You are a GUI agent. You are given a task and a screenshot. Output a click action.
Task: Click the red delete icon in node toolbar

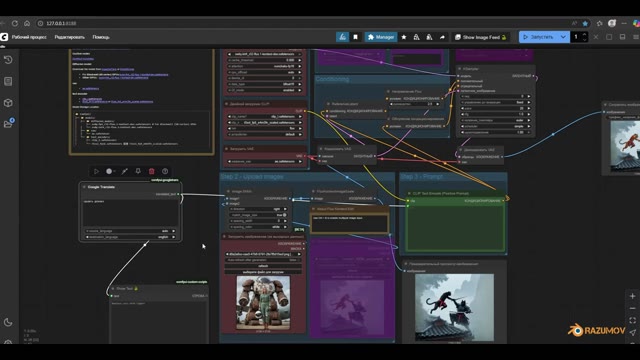pyautogui.click(x=151, y=171)
